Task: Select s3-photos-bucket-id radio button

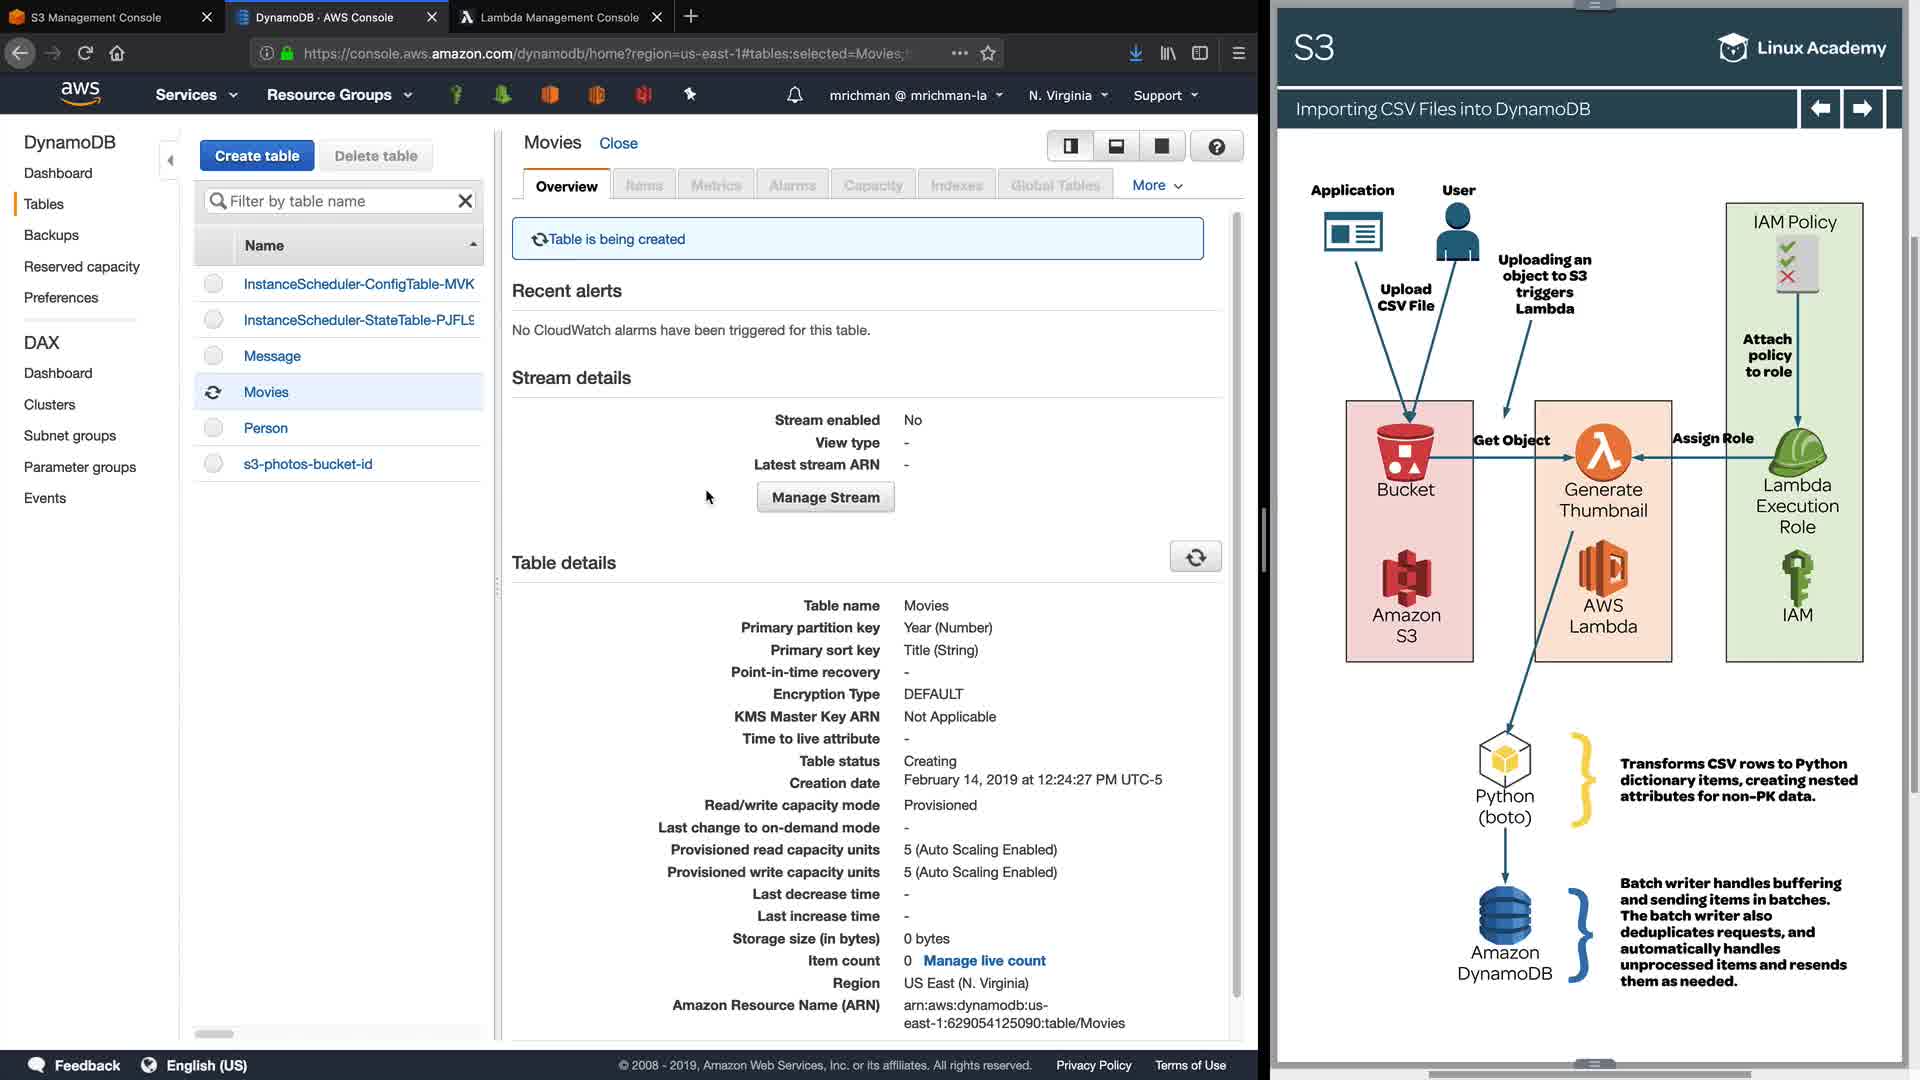Action: point(213,464)
